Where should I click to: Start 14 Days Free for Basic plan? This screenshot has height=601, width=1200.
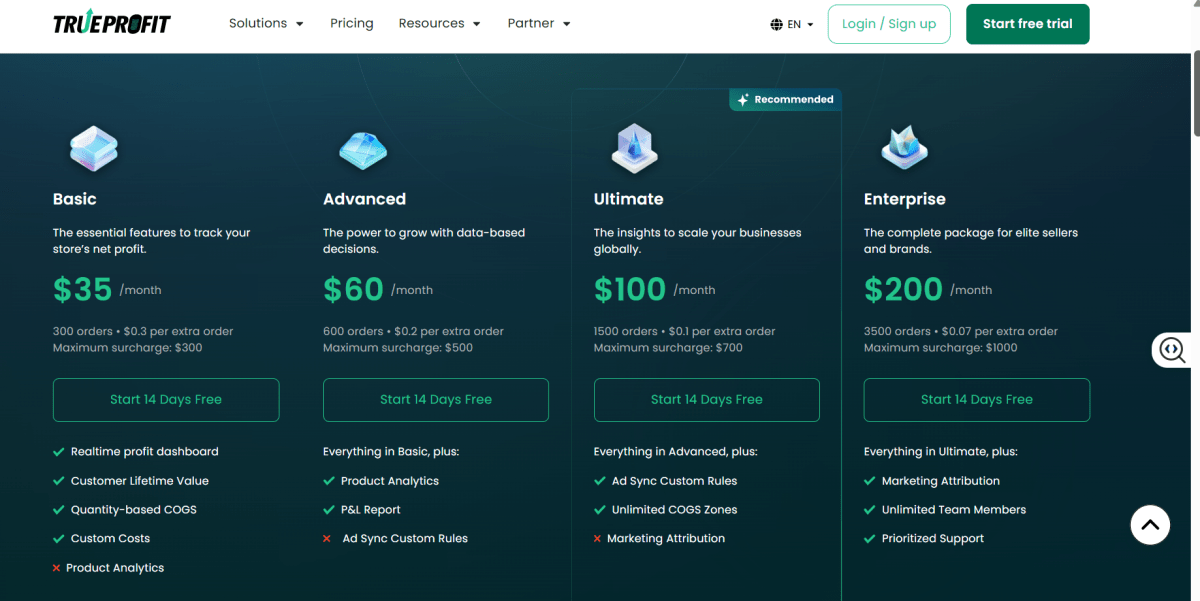tap(166, 400)
